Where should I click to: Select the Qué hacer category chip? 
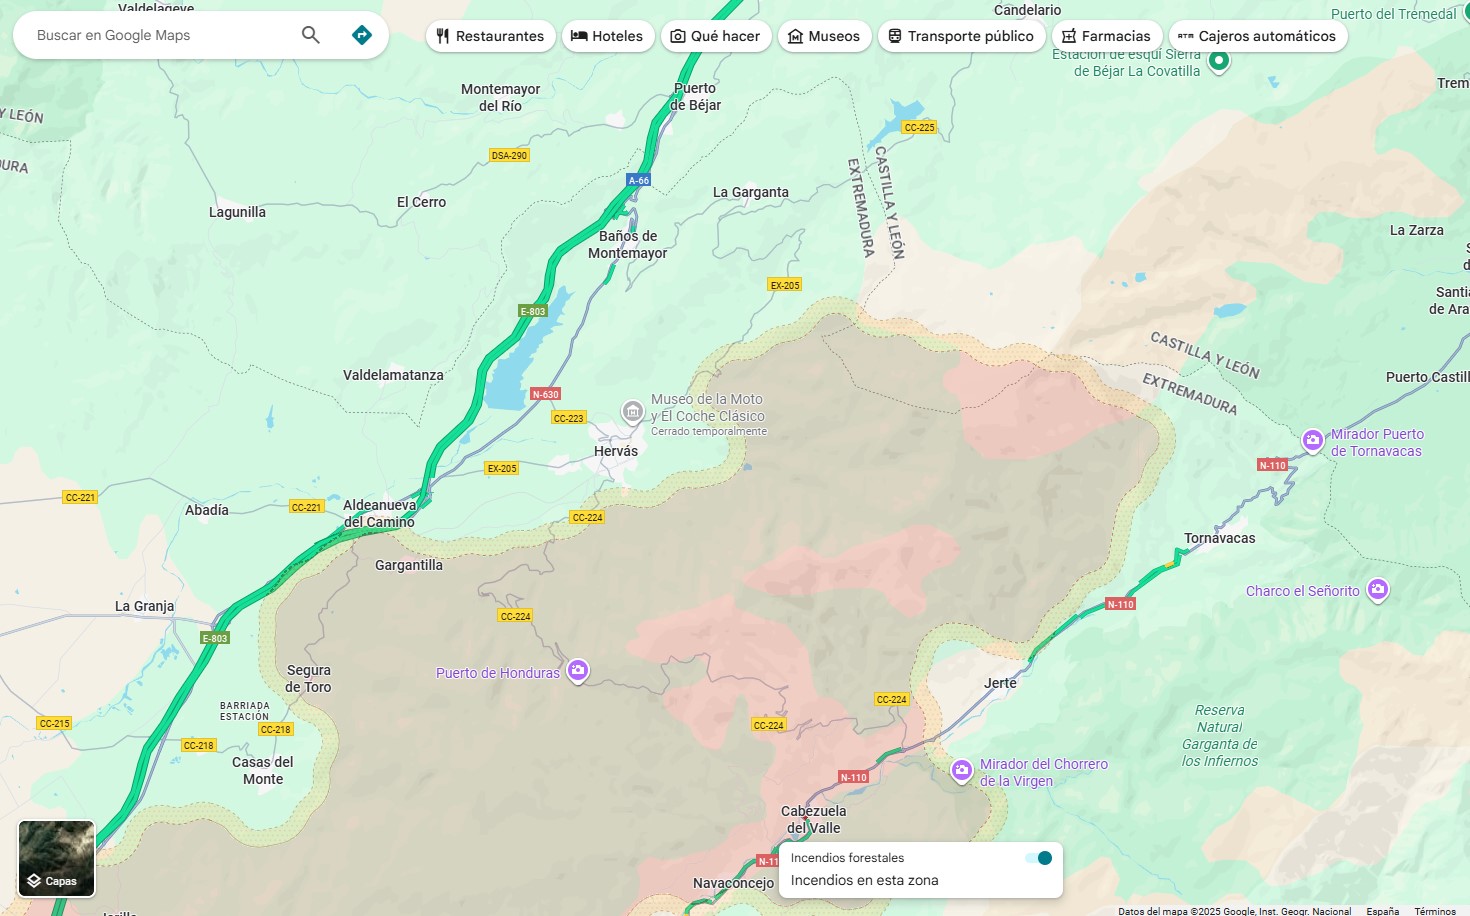pyautogui.click(x=716, y=36)
